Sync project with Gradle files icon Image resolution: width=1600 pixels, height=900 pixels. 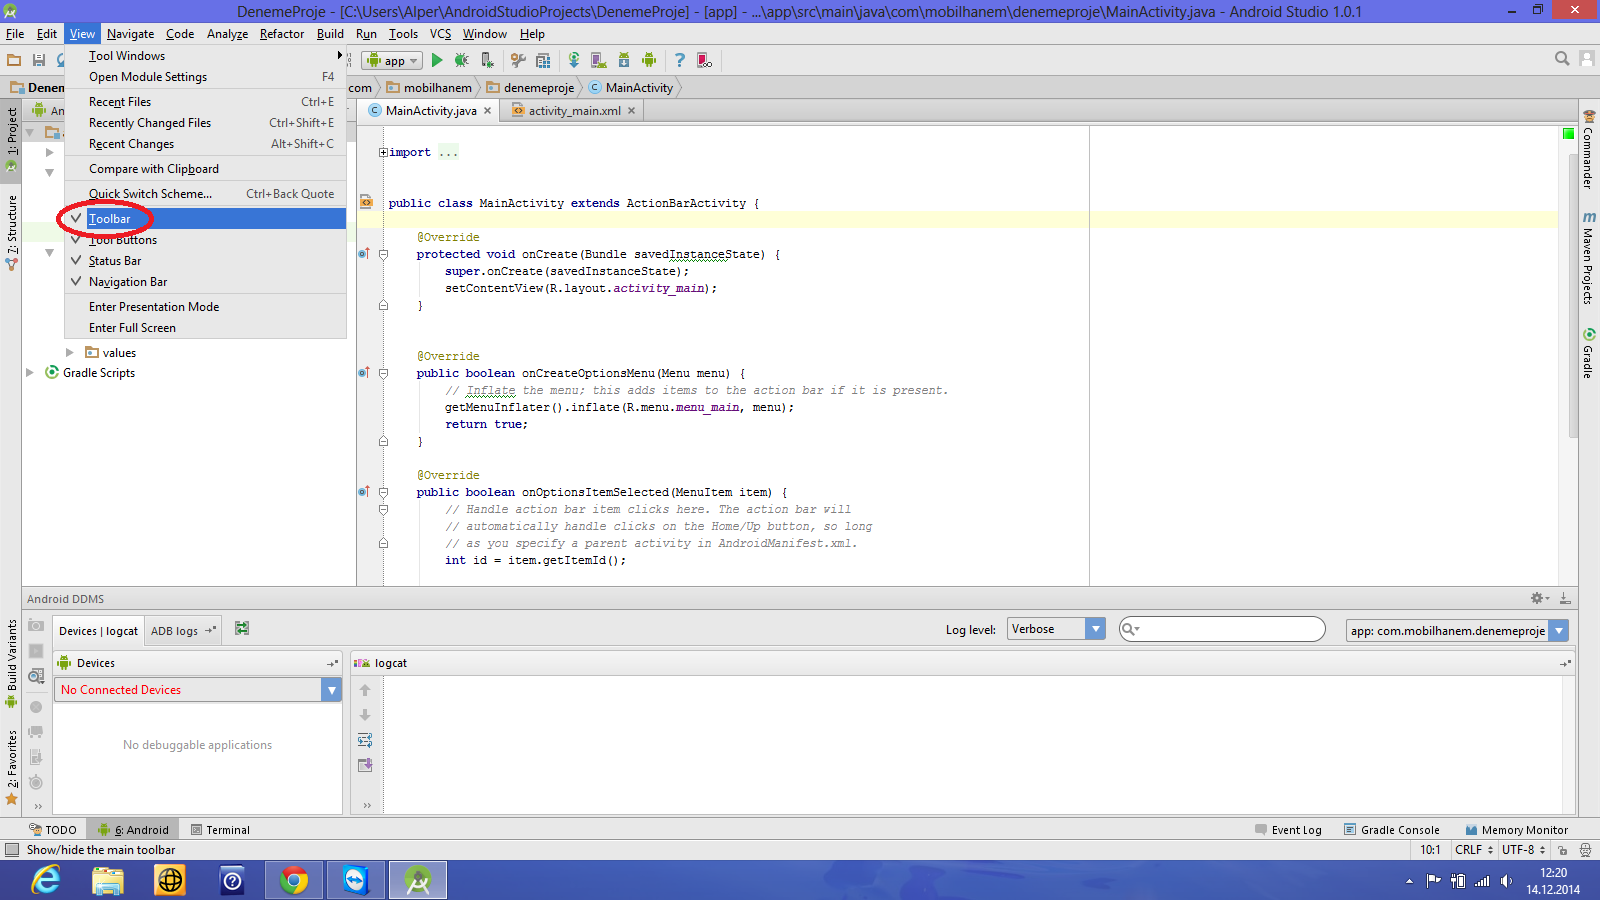[574, 60]
